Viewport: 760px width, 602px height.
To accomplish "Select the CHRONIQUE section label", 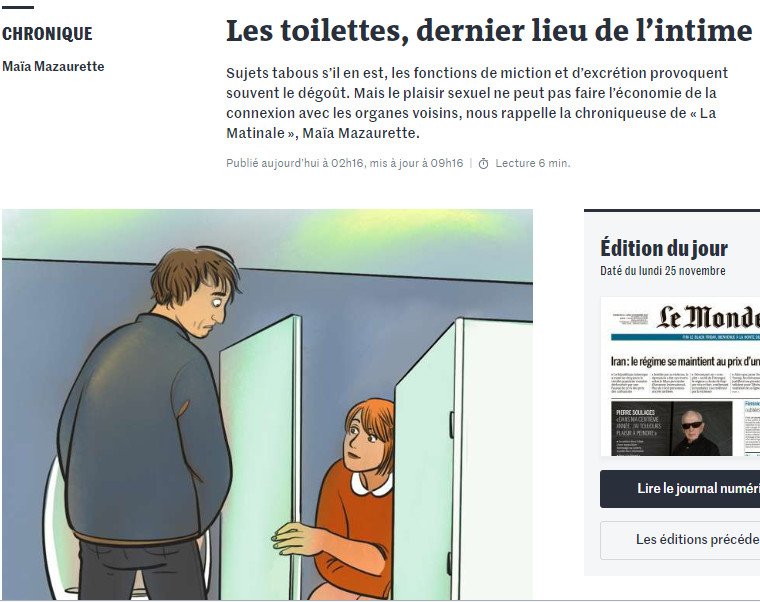I will coord(47,34).
